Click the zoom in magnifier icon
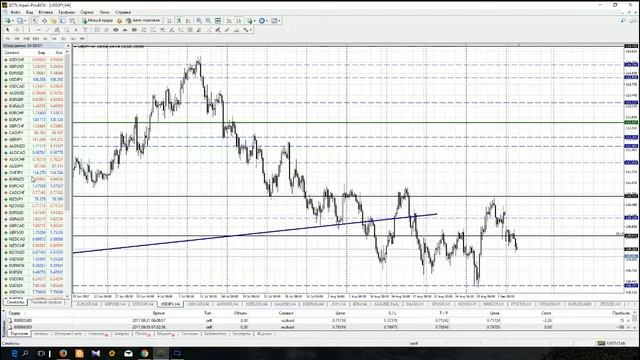 [199, 20]
